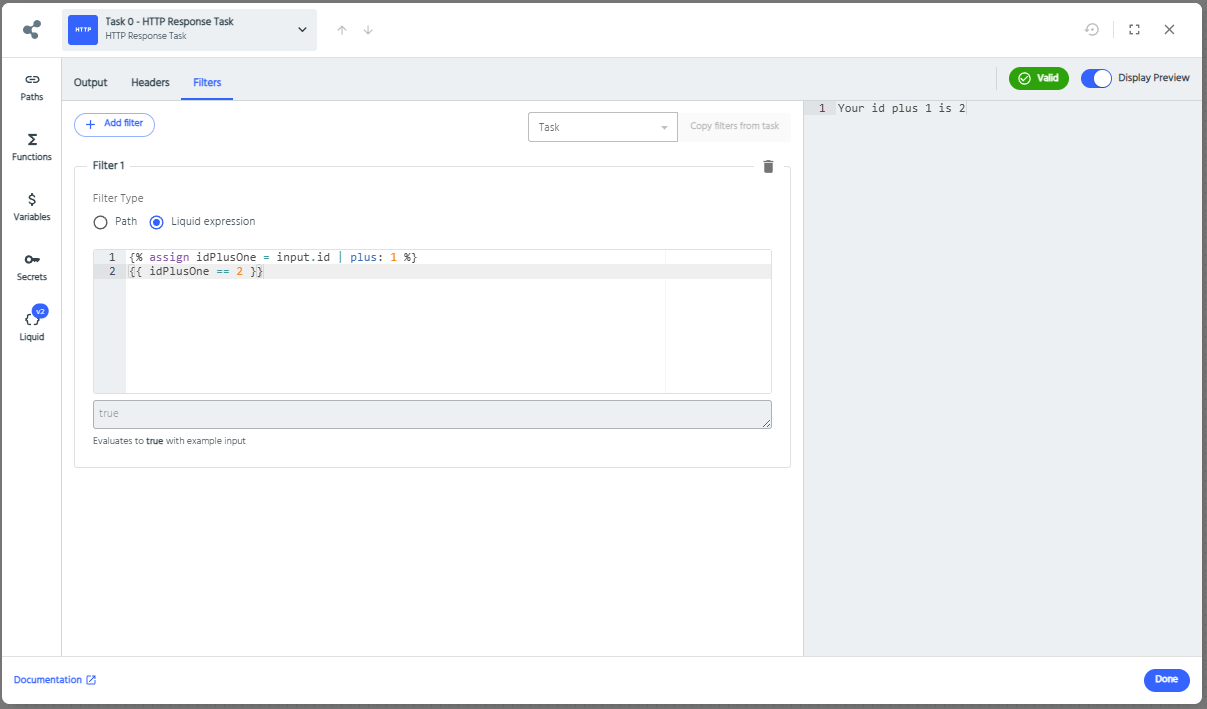
Task: Open the Functions sidebar panel
Action: (x=32, y=147)
